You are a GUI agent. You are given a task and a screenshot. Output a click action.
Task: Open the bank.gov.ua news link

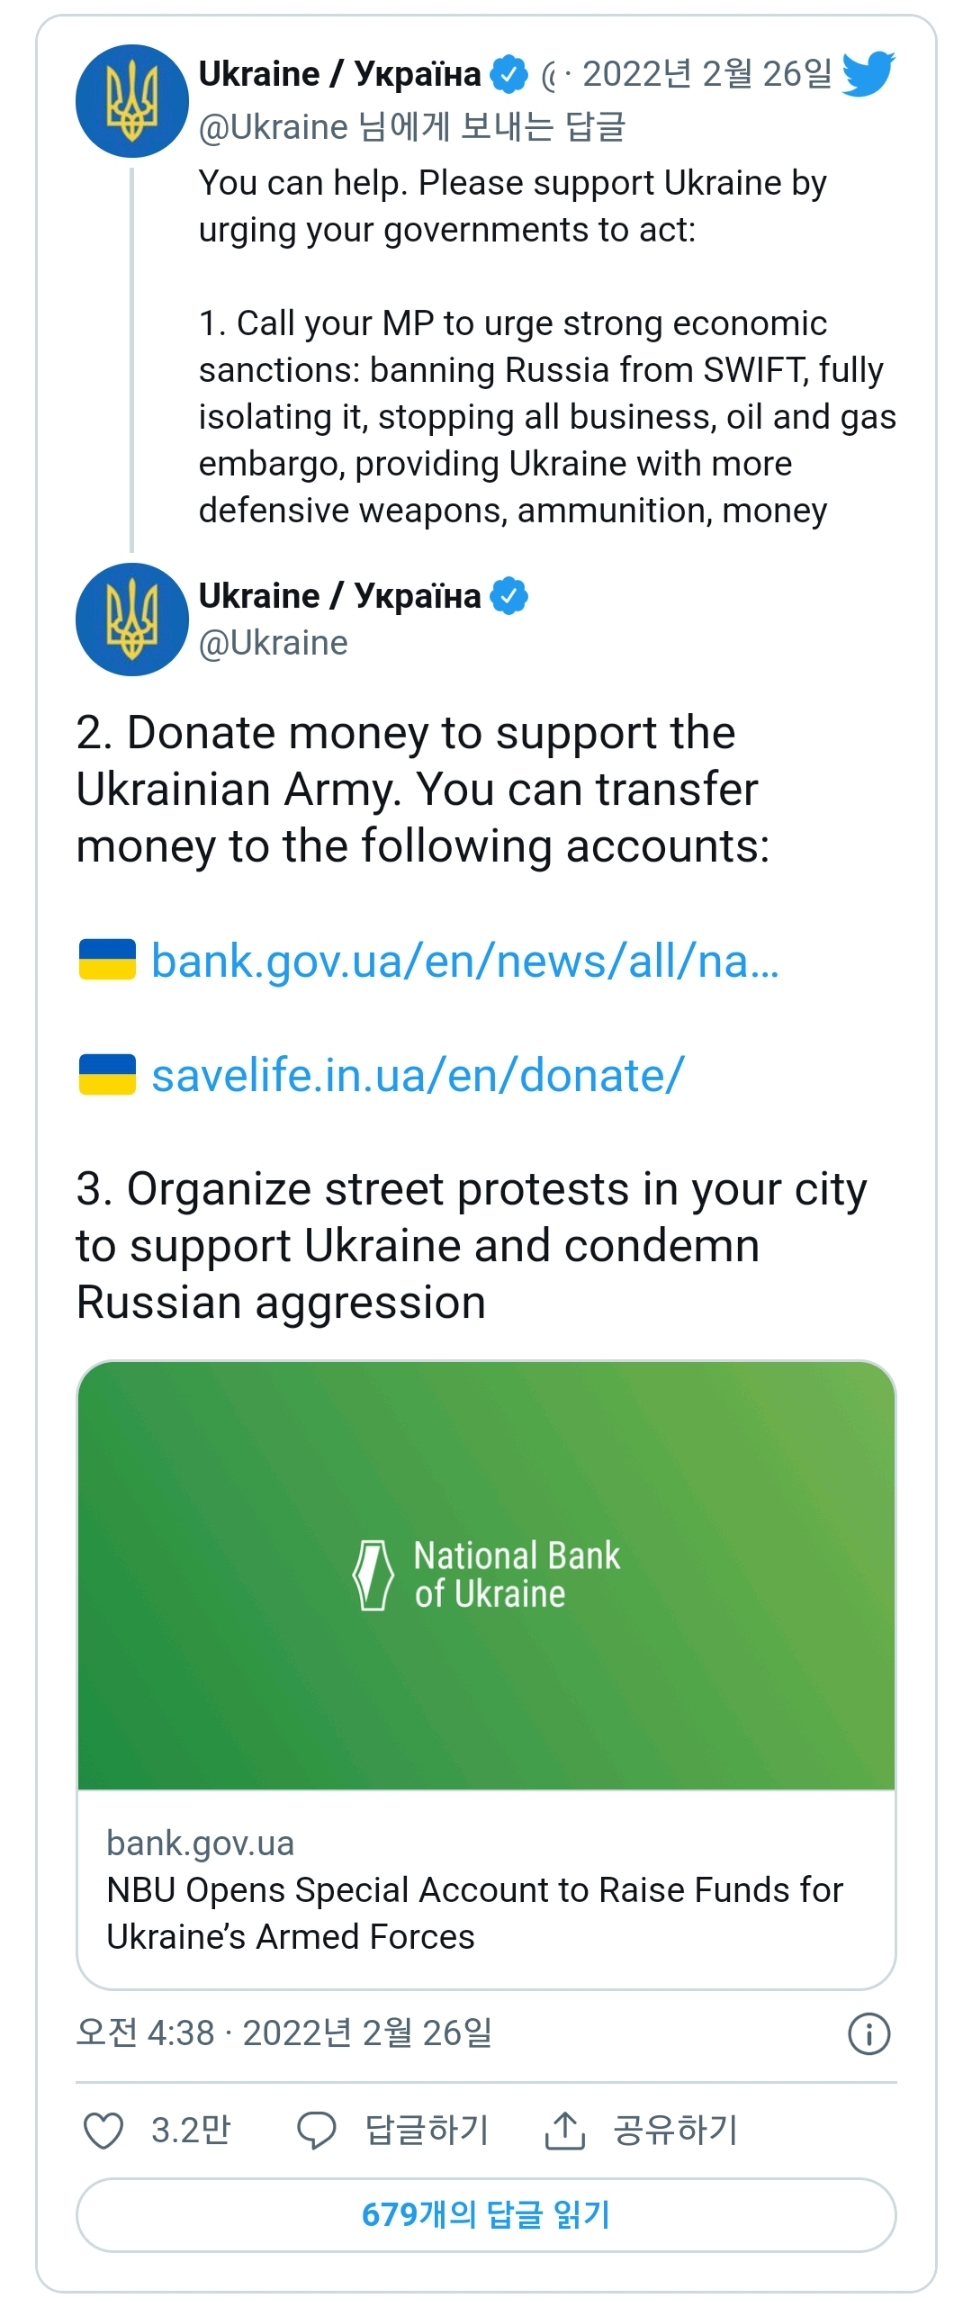tap(465, 961)
